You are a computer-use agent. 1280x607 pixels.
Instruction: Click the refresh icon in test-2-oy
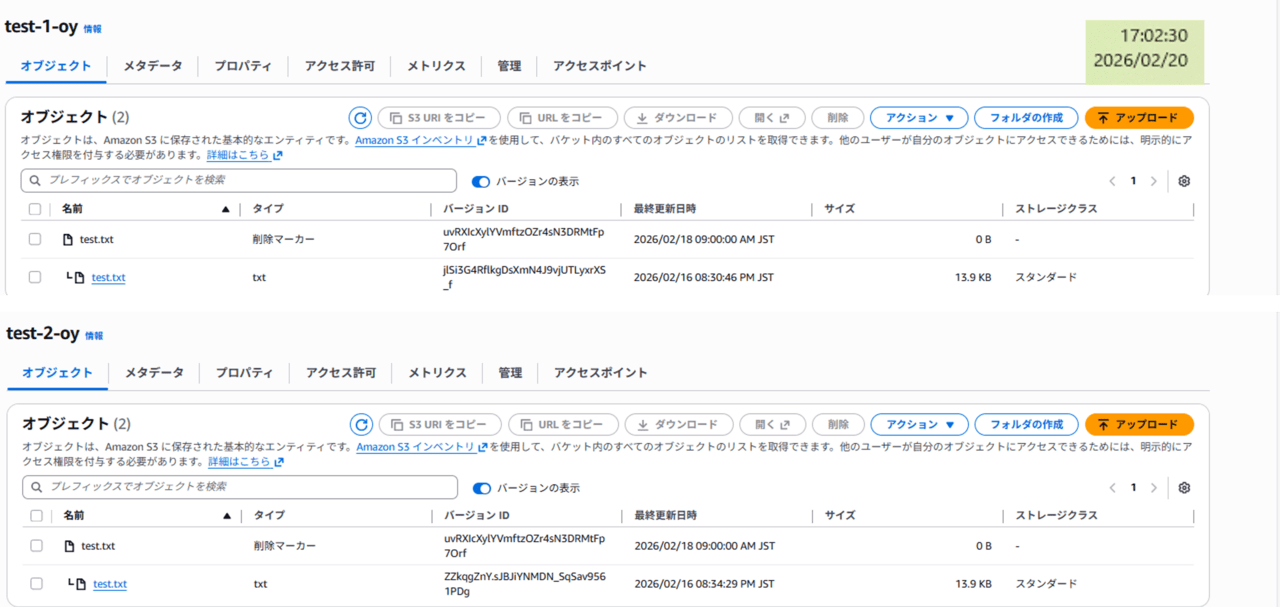(x=361, y=424)
